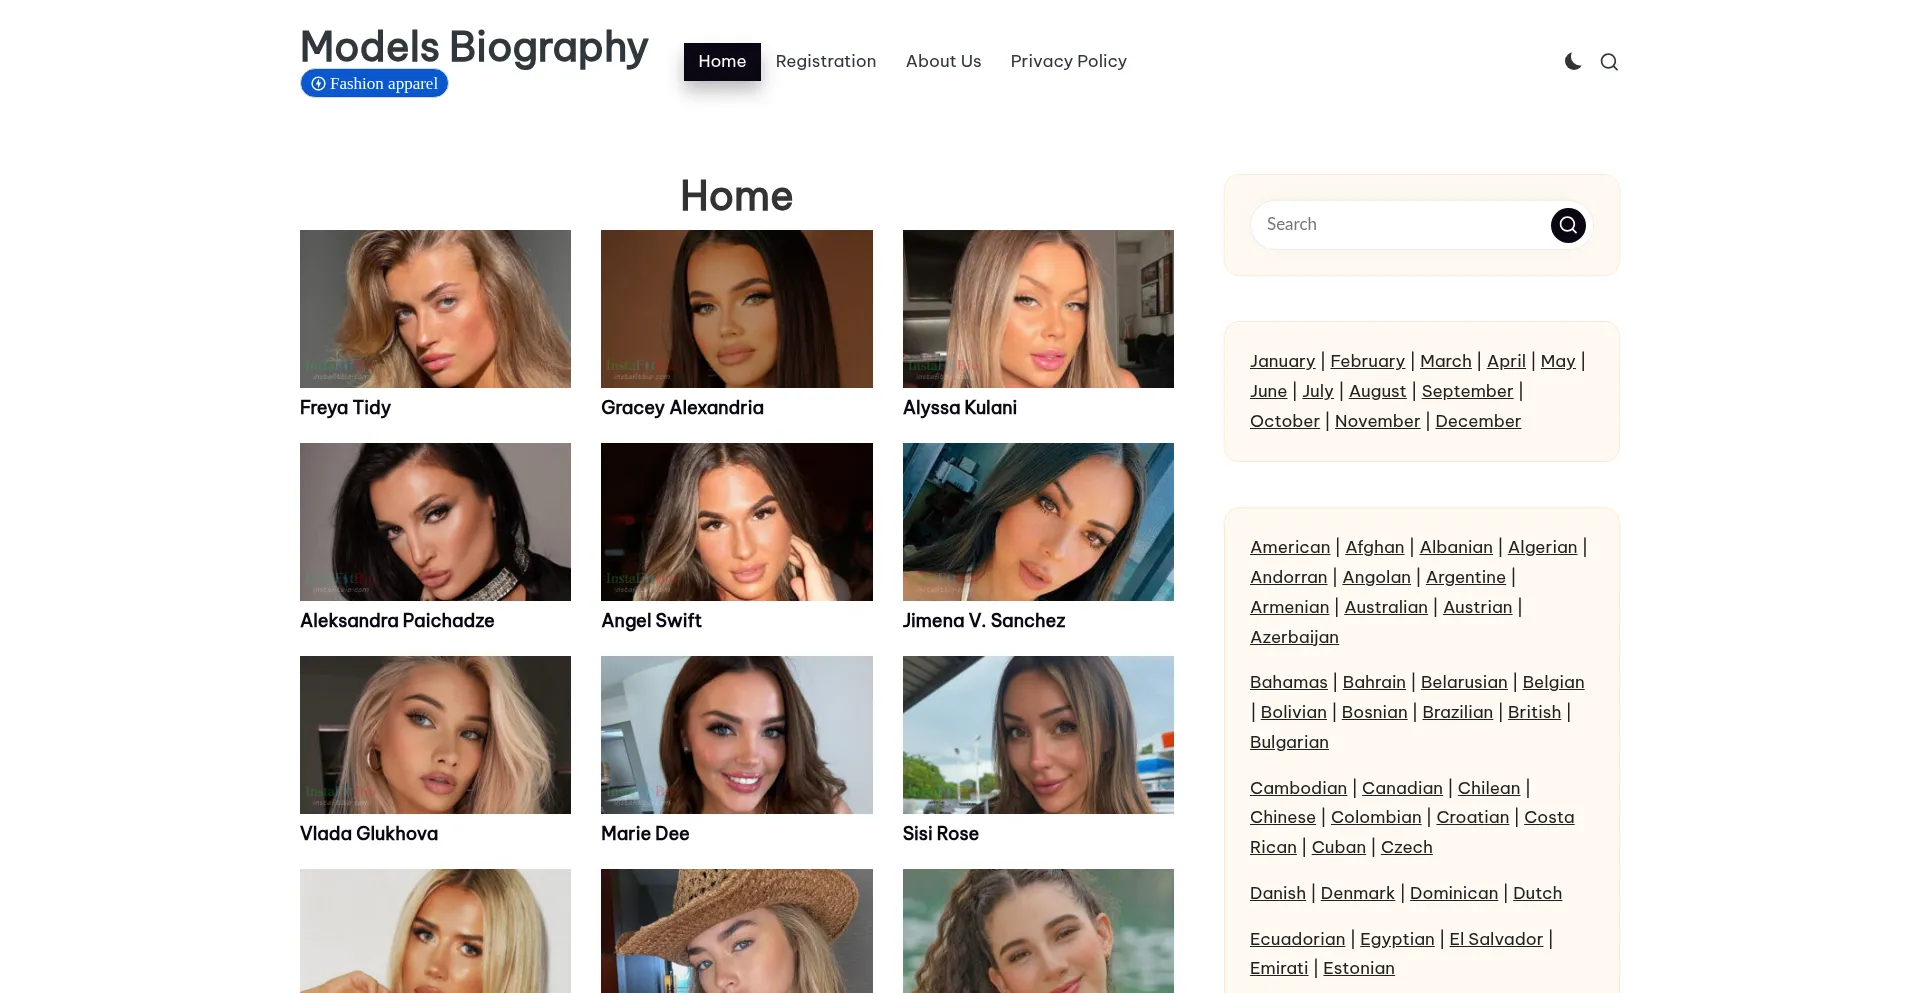
Task: Click the Fashion apparel ad badge
Action: 374,84
